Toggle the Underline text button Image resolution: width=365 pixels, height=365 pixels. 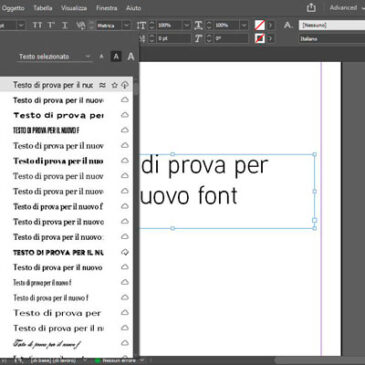click(65, 25)
